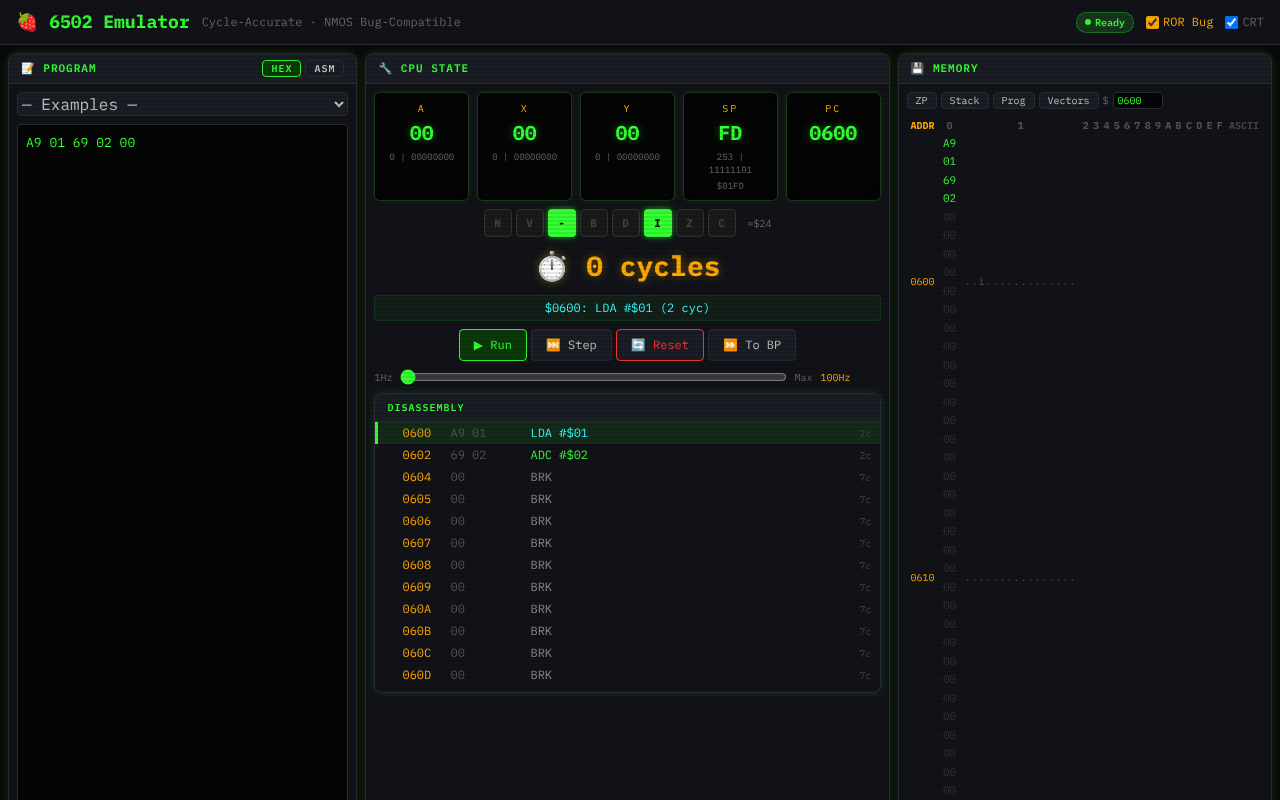Click the Ready status badge
This screenshot has width=1280, height=800.
(x=1105, y=22)
